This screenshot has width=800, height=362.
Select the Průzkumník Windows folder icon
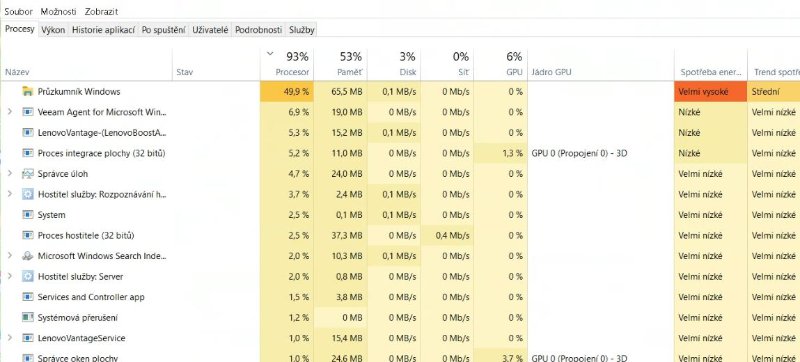(28, 92)
